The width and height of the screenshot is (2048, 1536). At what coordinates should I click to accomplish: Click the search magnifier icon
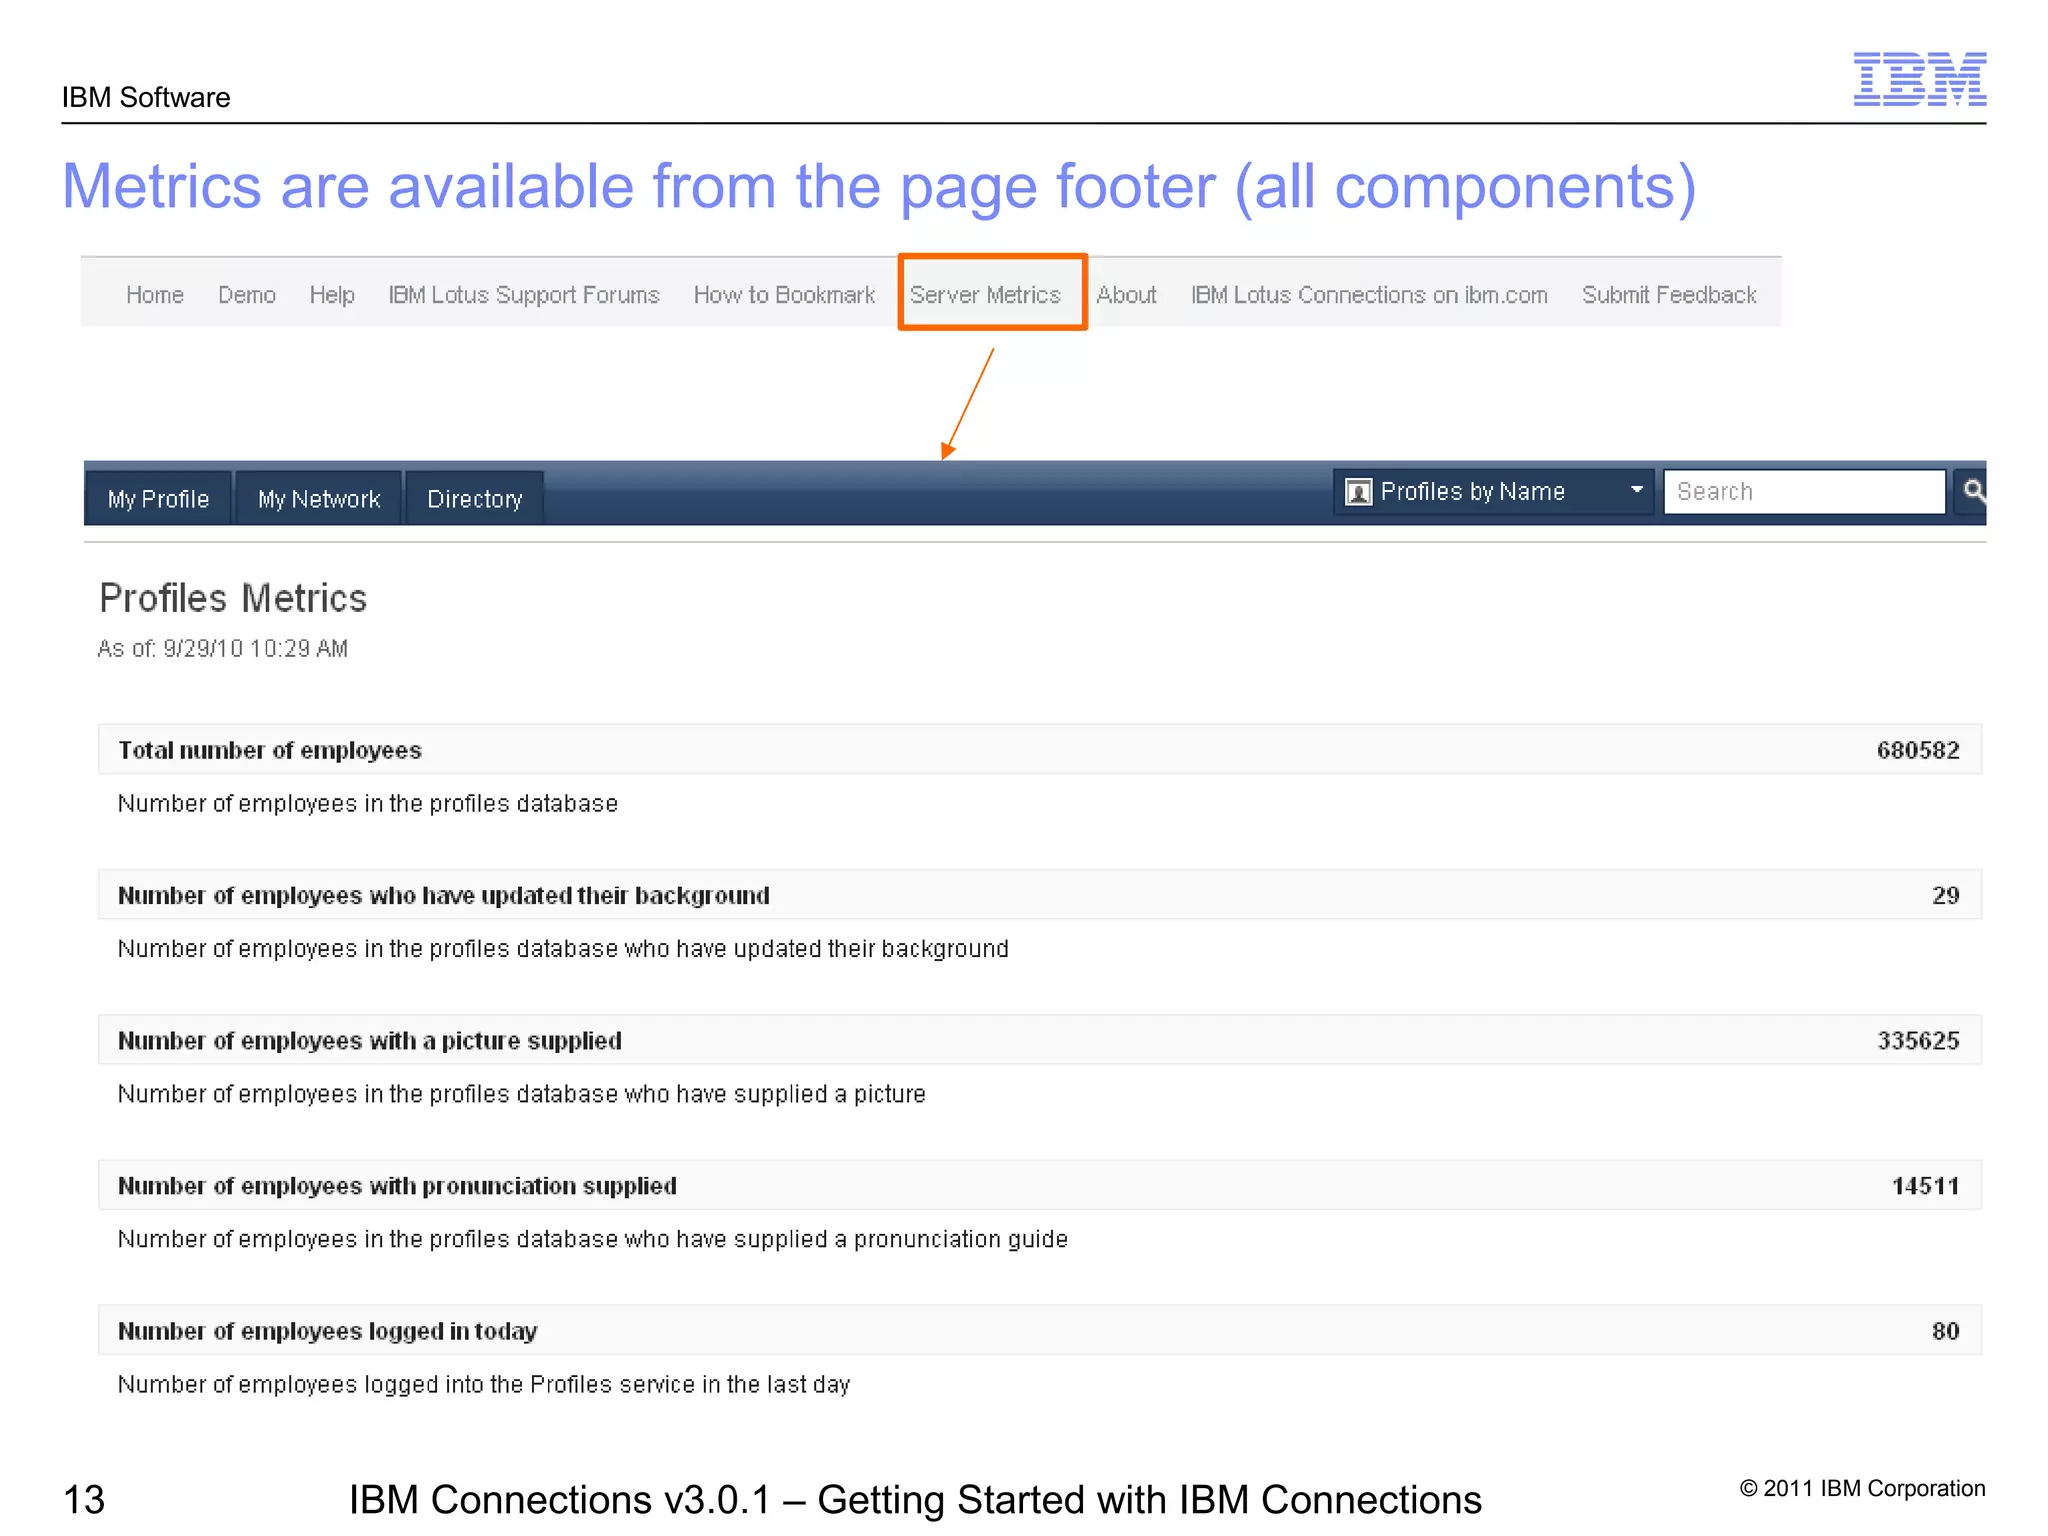click(x=1973, y=491)
